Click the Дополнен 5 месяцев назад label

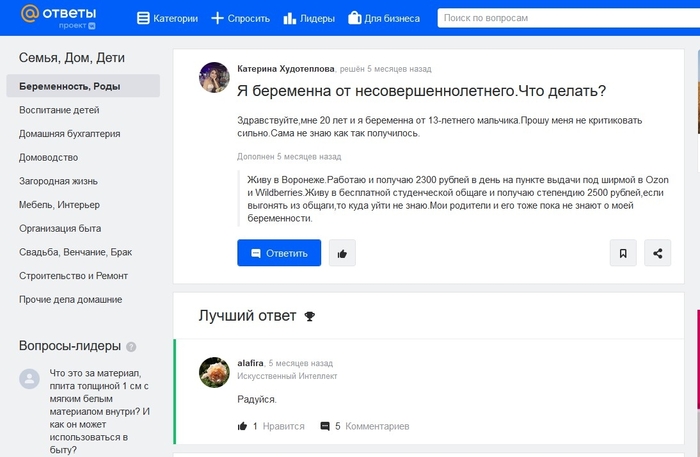tap(289, 157)
